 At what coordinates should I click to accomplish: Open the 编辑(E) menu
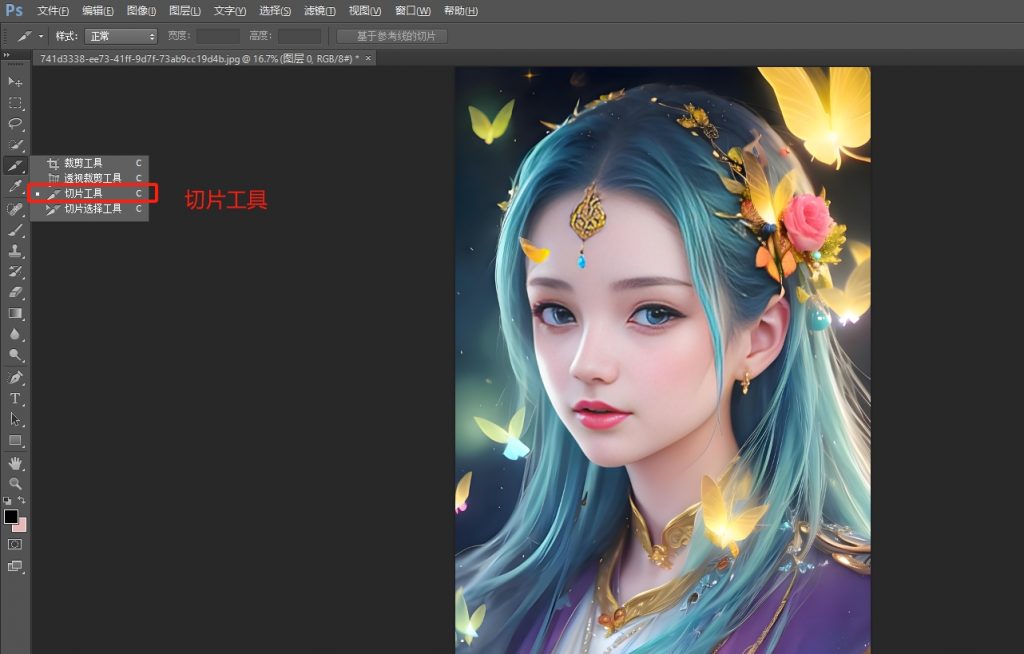click(97, 11)
